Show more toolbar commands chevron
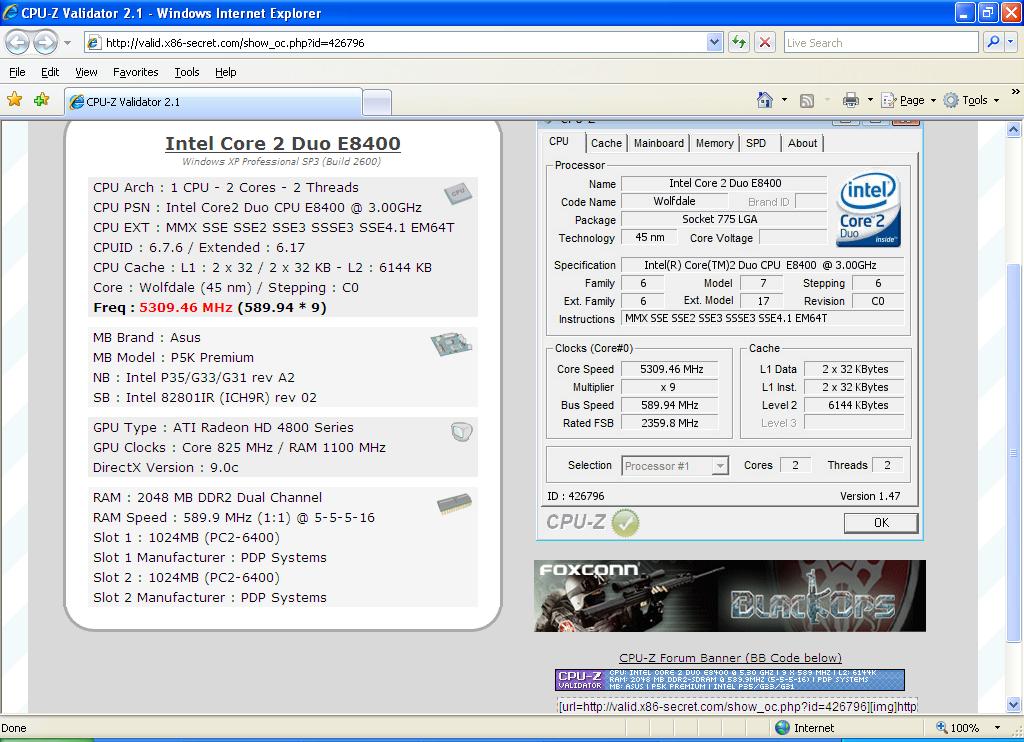This screenshot has width=1024, height=742. tap(1015, 92)
